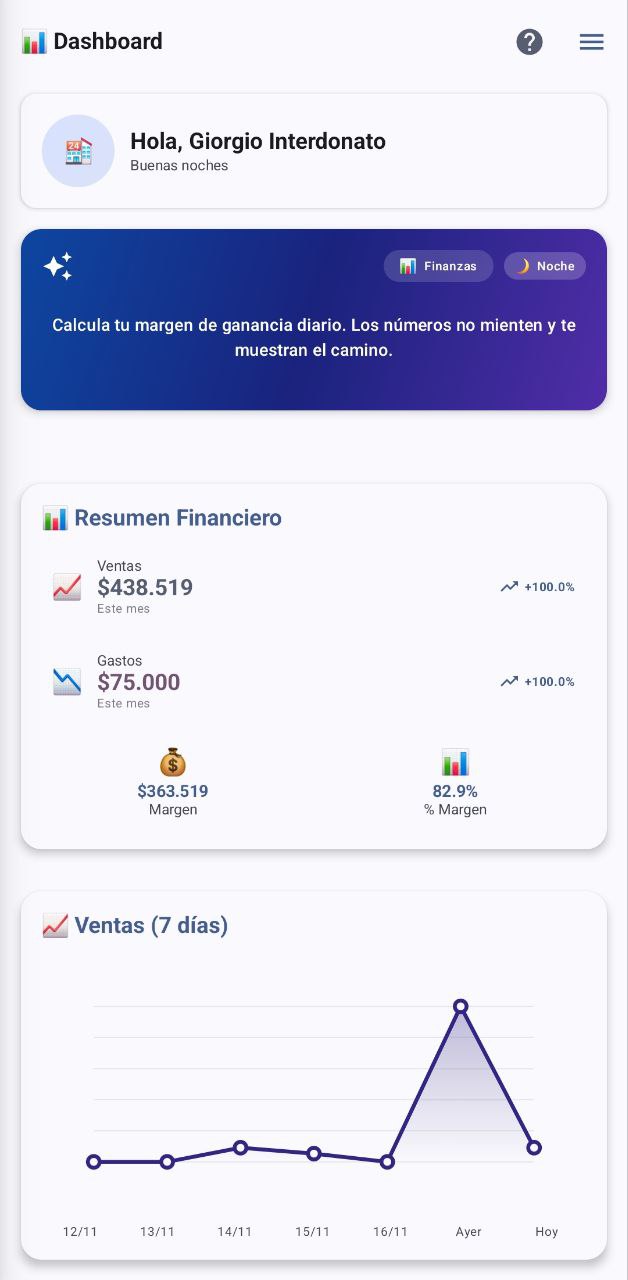The width and height of the screenshot is (628, 1280).
Task: Enable the Finanzas category toggle
Action: [438, 266]
